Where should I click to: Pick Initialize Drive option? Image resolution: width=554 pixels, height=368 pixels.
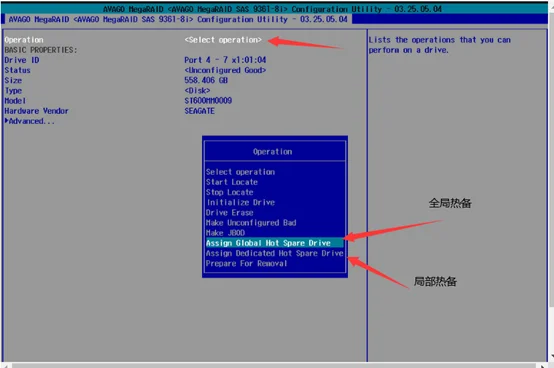[x=241, y=202]
